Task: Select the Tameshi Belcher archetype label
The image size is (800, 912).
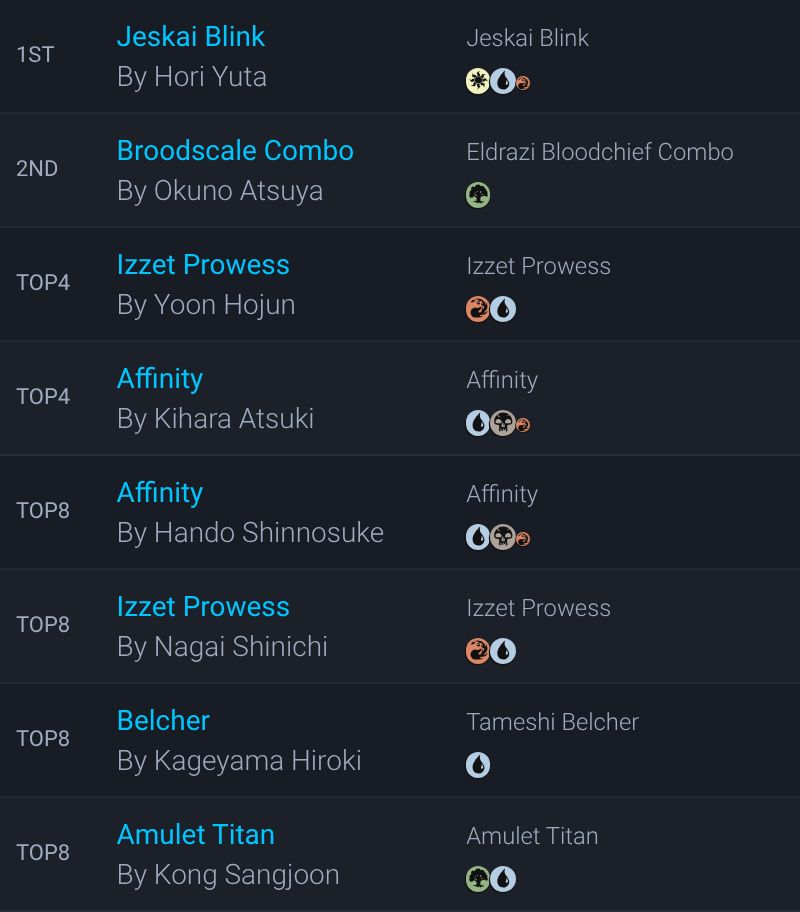Action: [553, 722]
